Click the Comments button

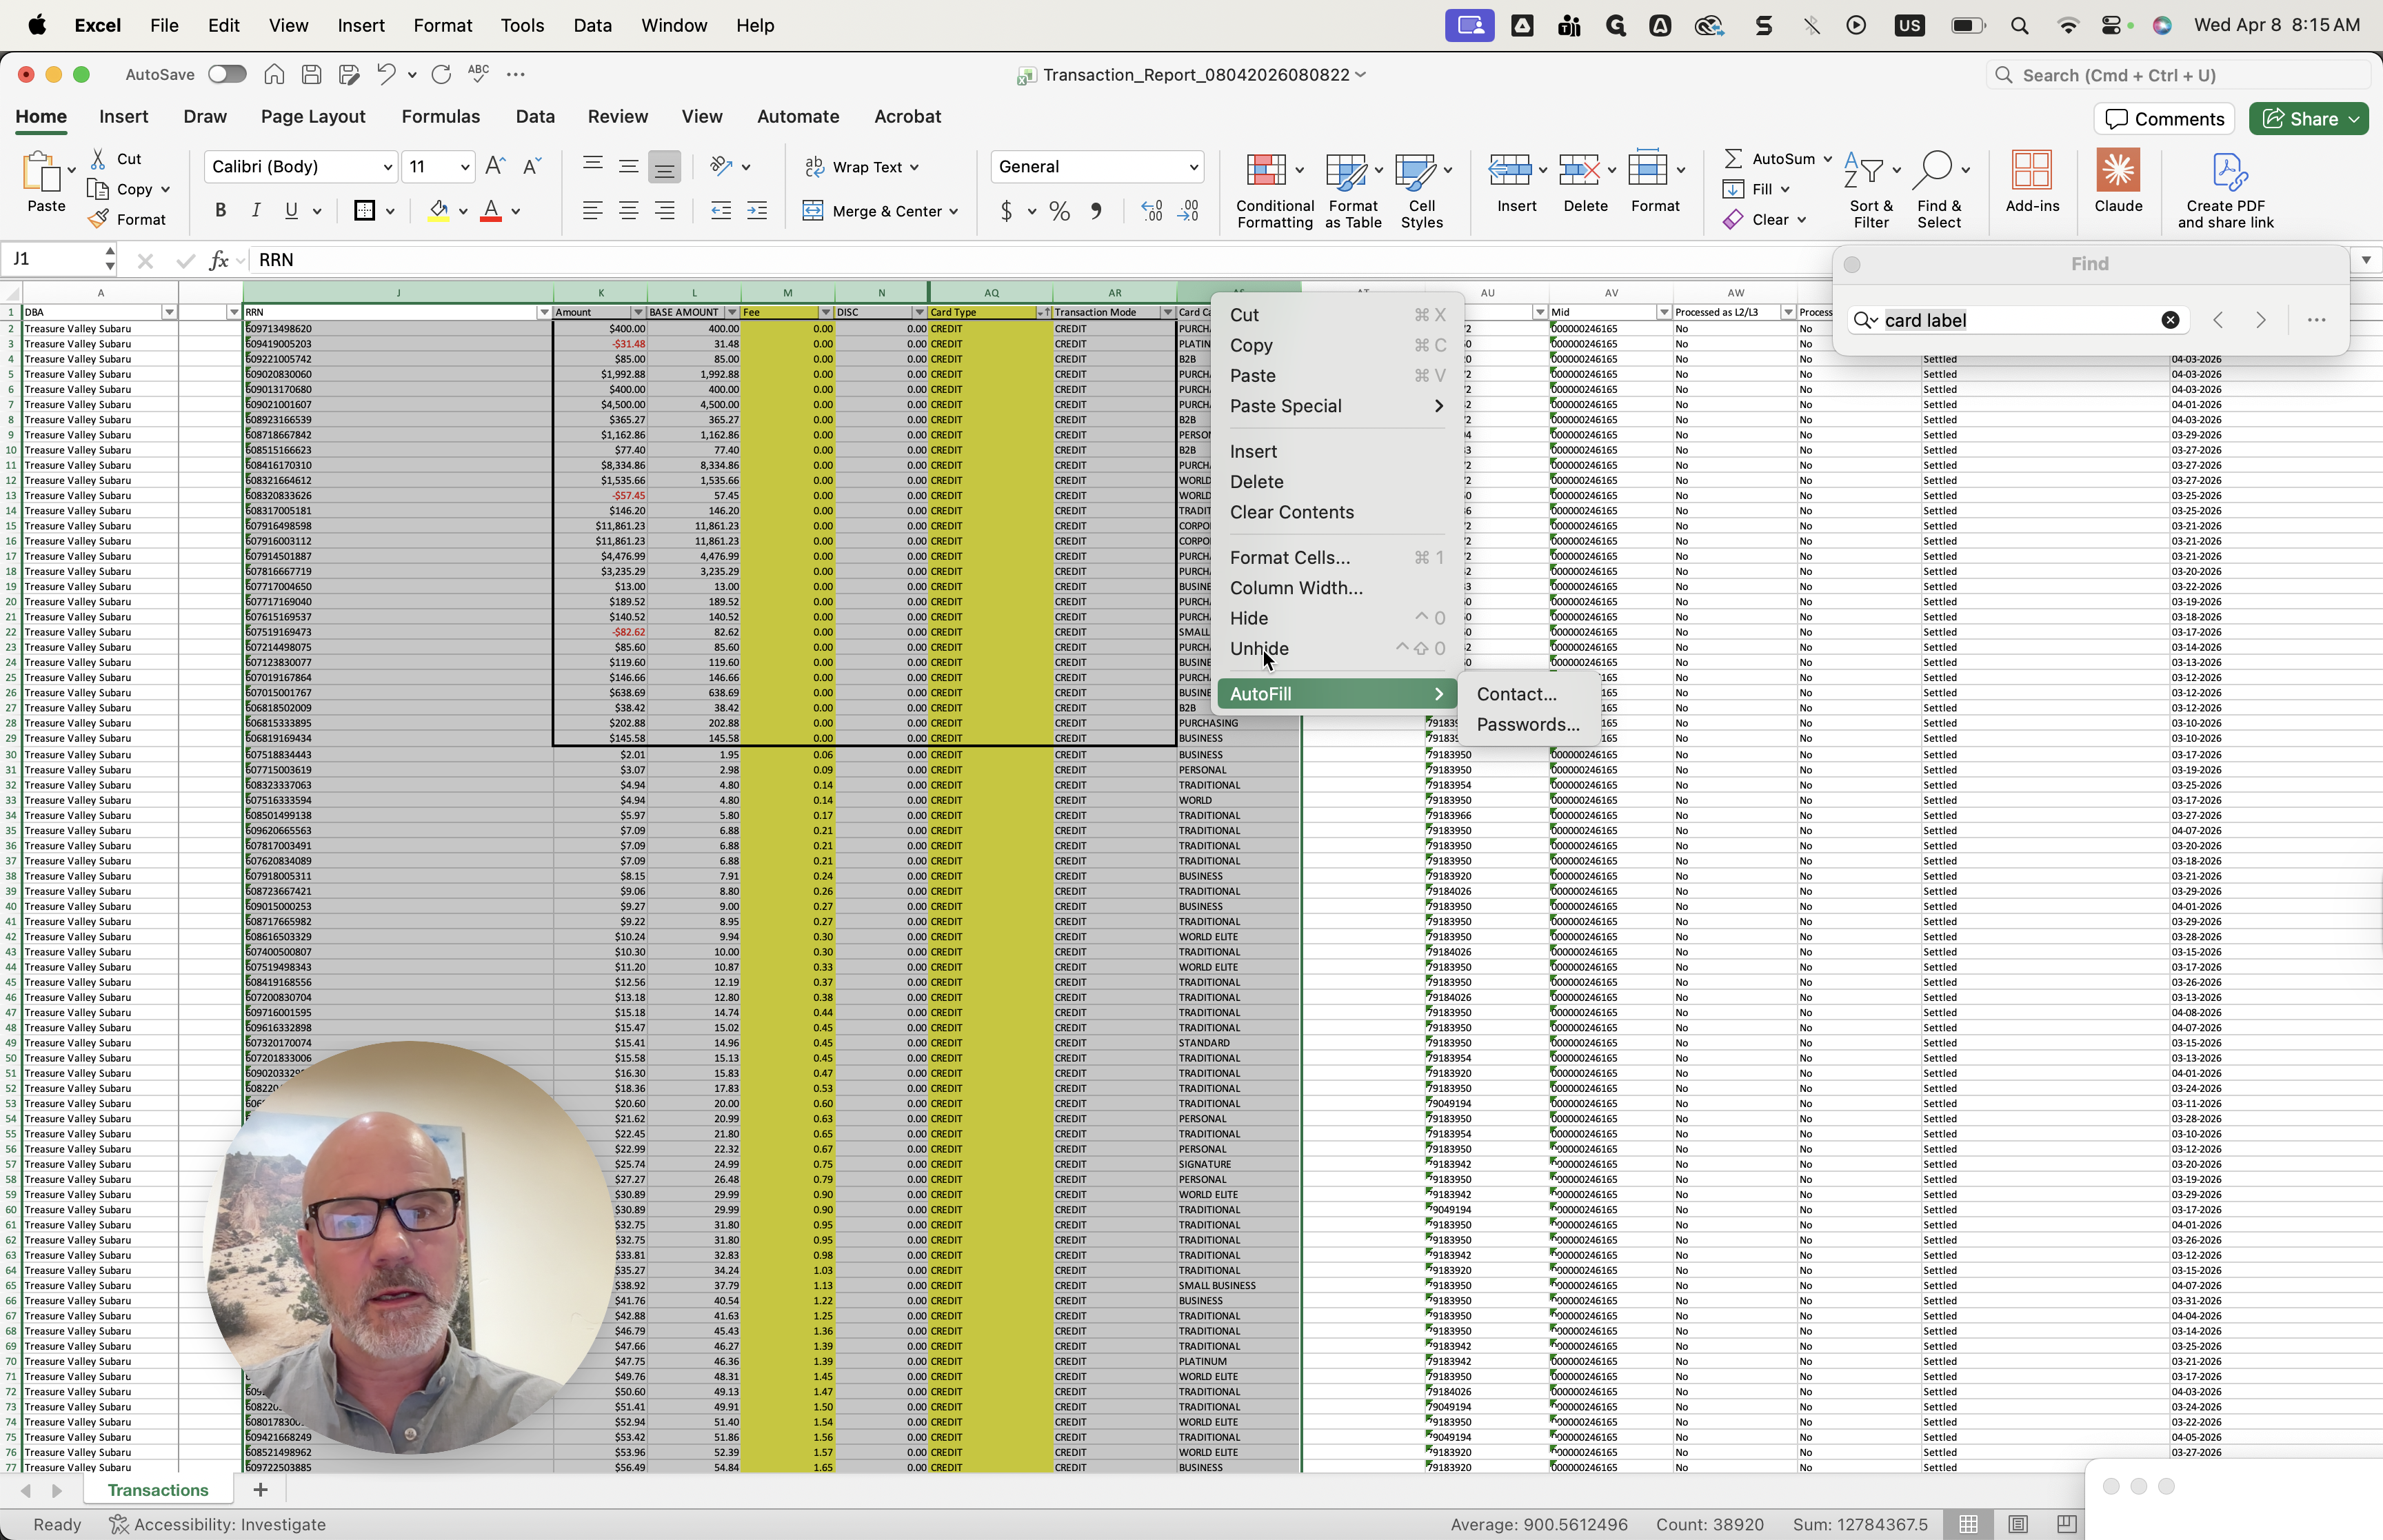click(2164, 119)
